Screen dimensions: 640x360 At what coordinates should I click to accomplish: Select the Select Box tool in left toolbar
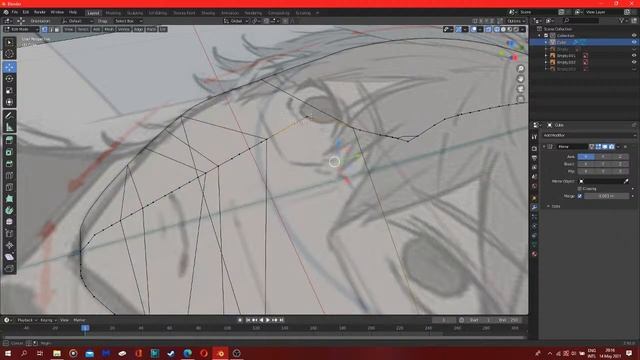pyautogui.click(x=9, y=42)
